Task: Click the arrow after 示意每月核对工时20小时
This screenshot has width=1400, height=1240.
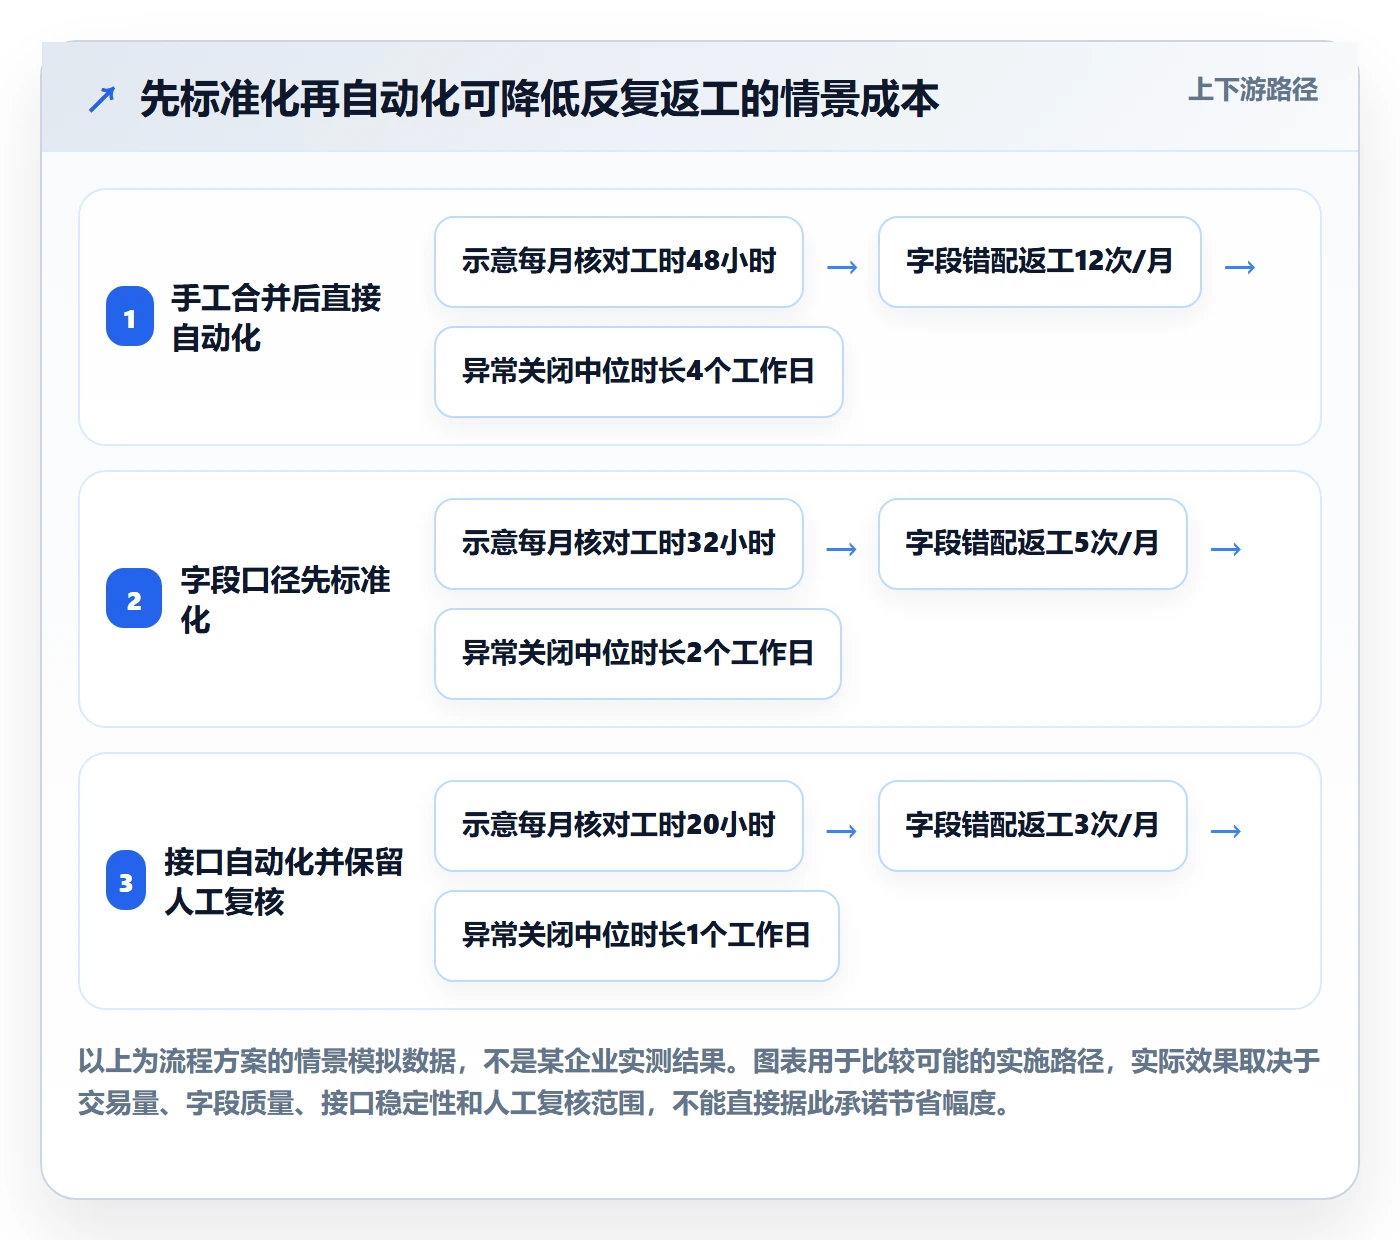Action: point(842,831)
